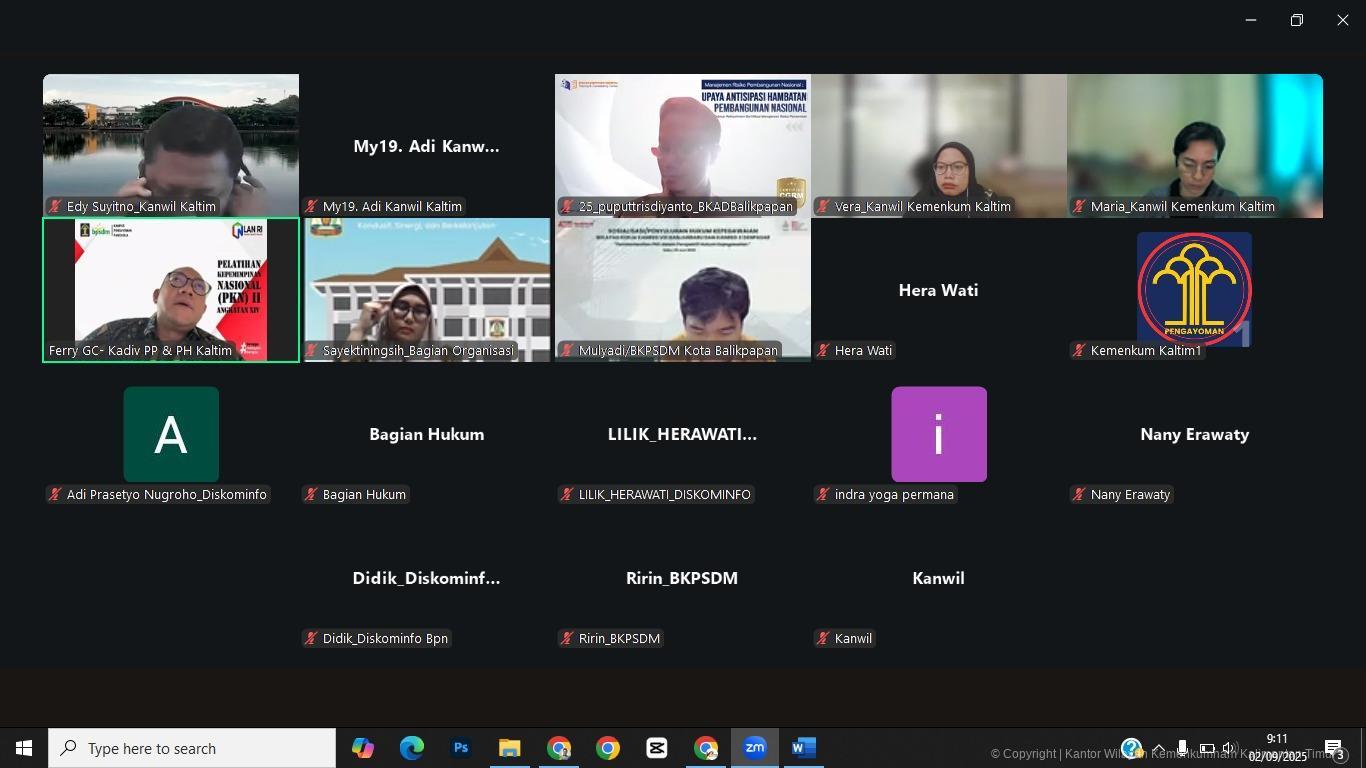1366x768 pixels.
Task: Click the taskbar volume speaker icon
Action: tap(1230, 748)
